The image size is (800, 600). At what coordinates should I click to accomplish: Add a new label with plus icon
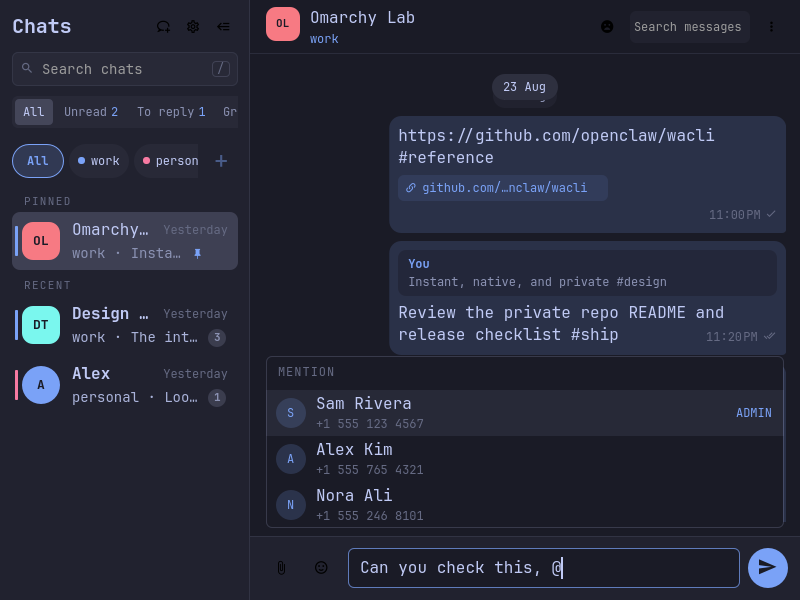coord(221,161)
